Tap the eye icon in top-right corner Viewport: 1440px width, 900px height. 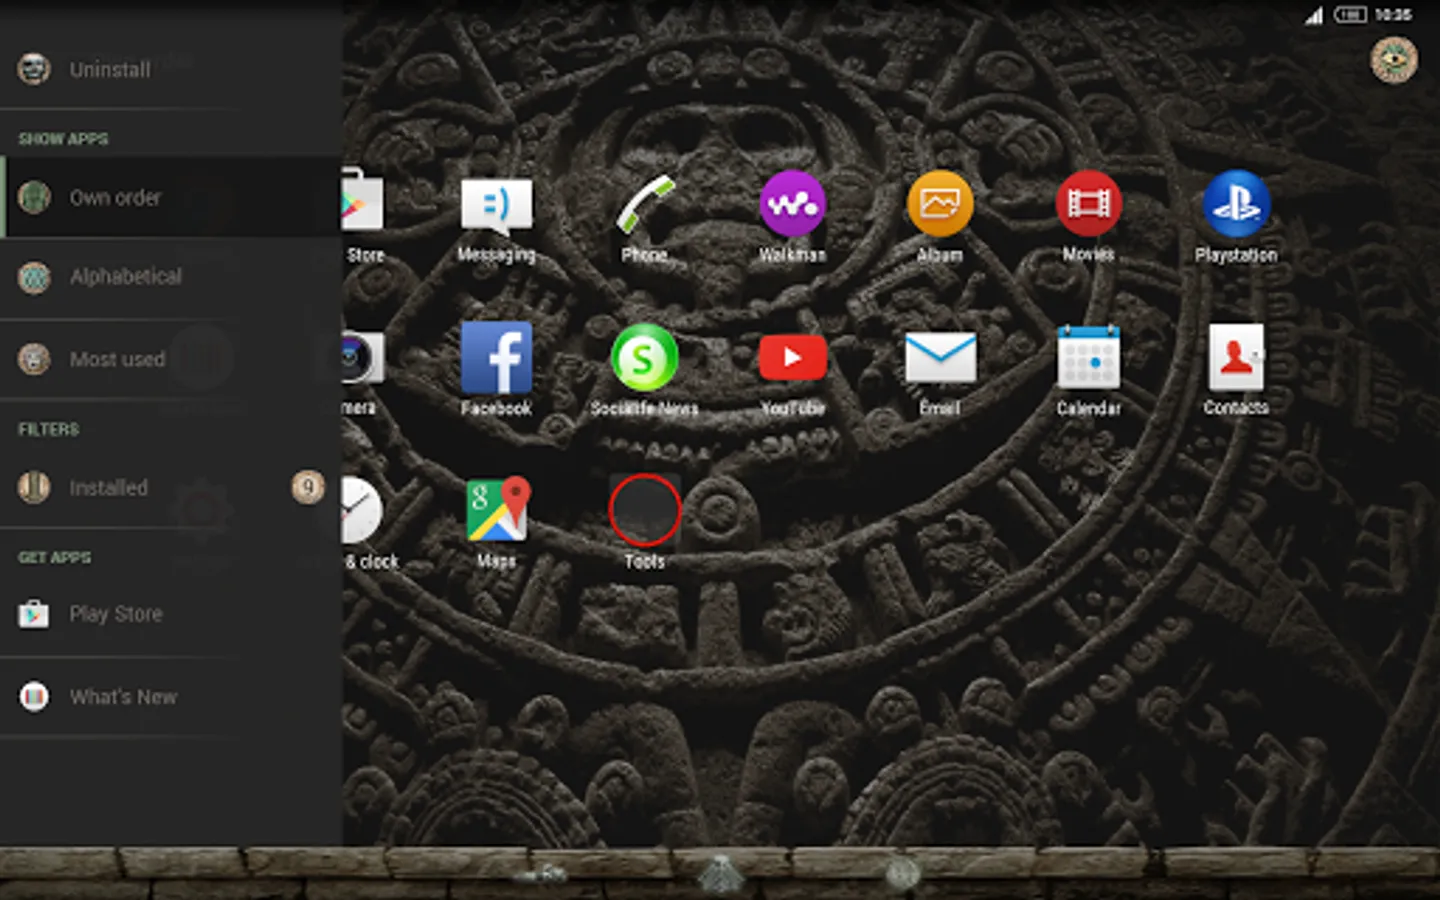coord(1393,60)
